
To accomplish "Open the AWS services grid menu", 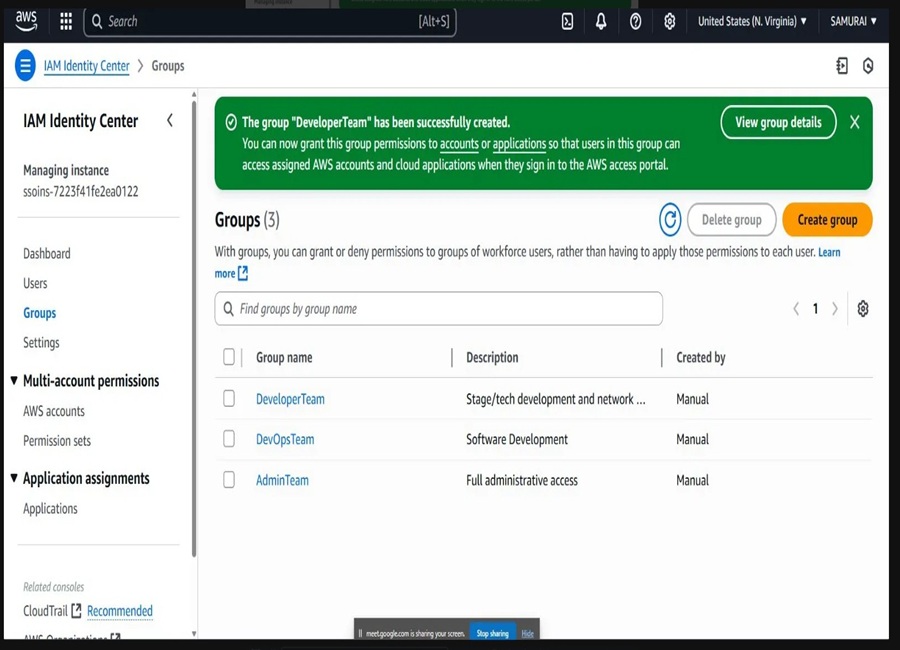I will pyautogui.click(x=66, y=22).
